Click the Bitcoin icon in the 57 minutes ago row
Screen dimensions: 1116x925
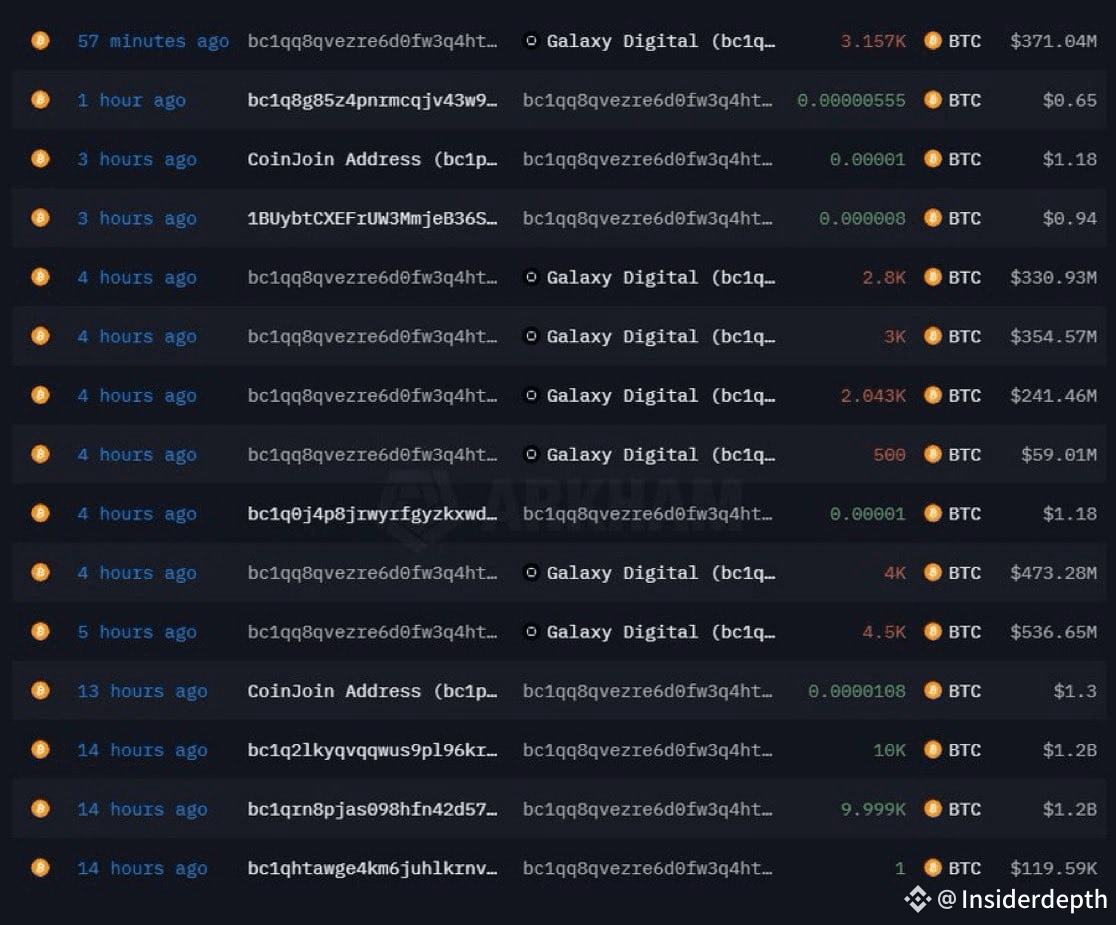(x=41, y=41)
